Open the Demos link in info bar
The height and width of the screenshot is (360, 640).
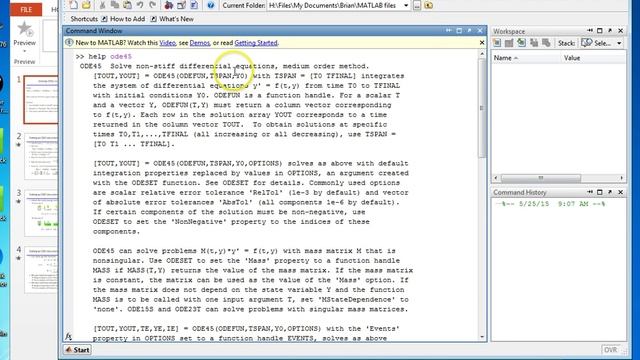tap(200, 43)
